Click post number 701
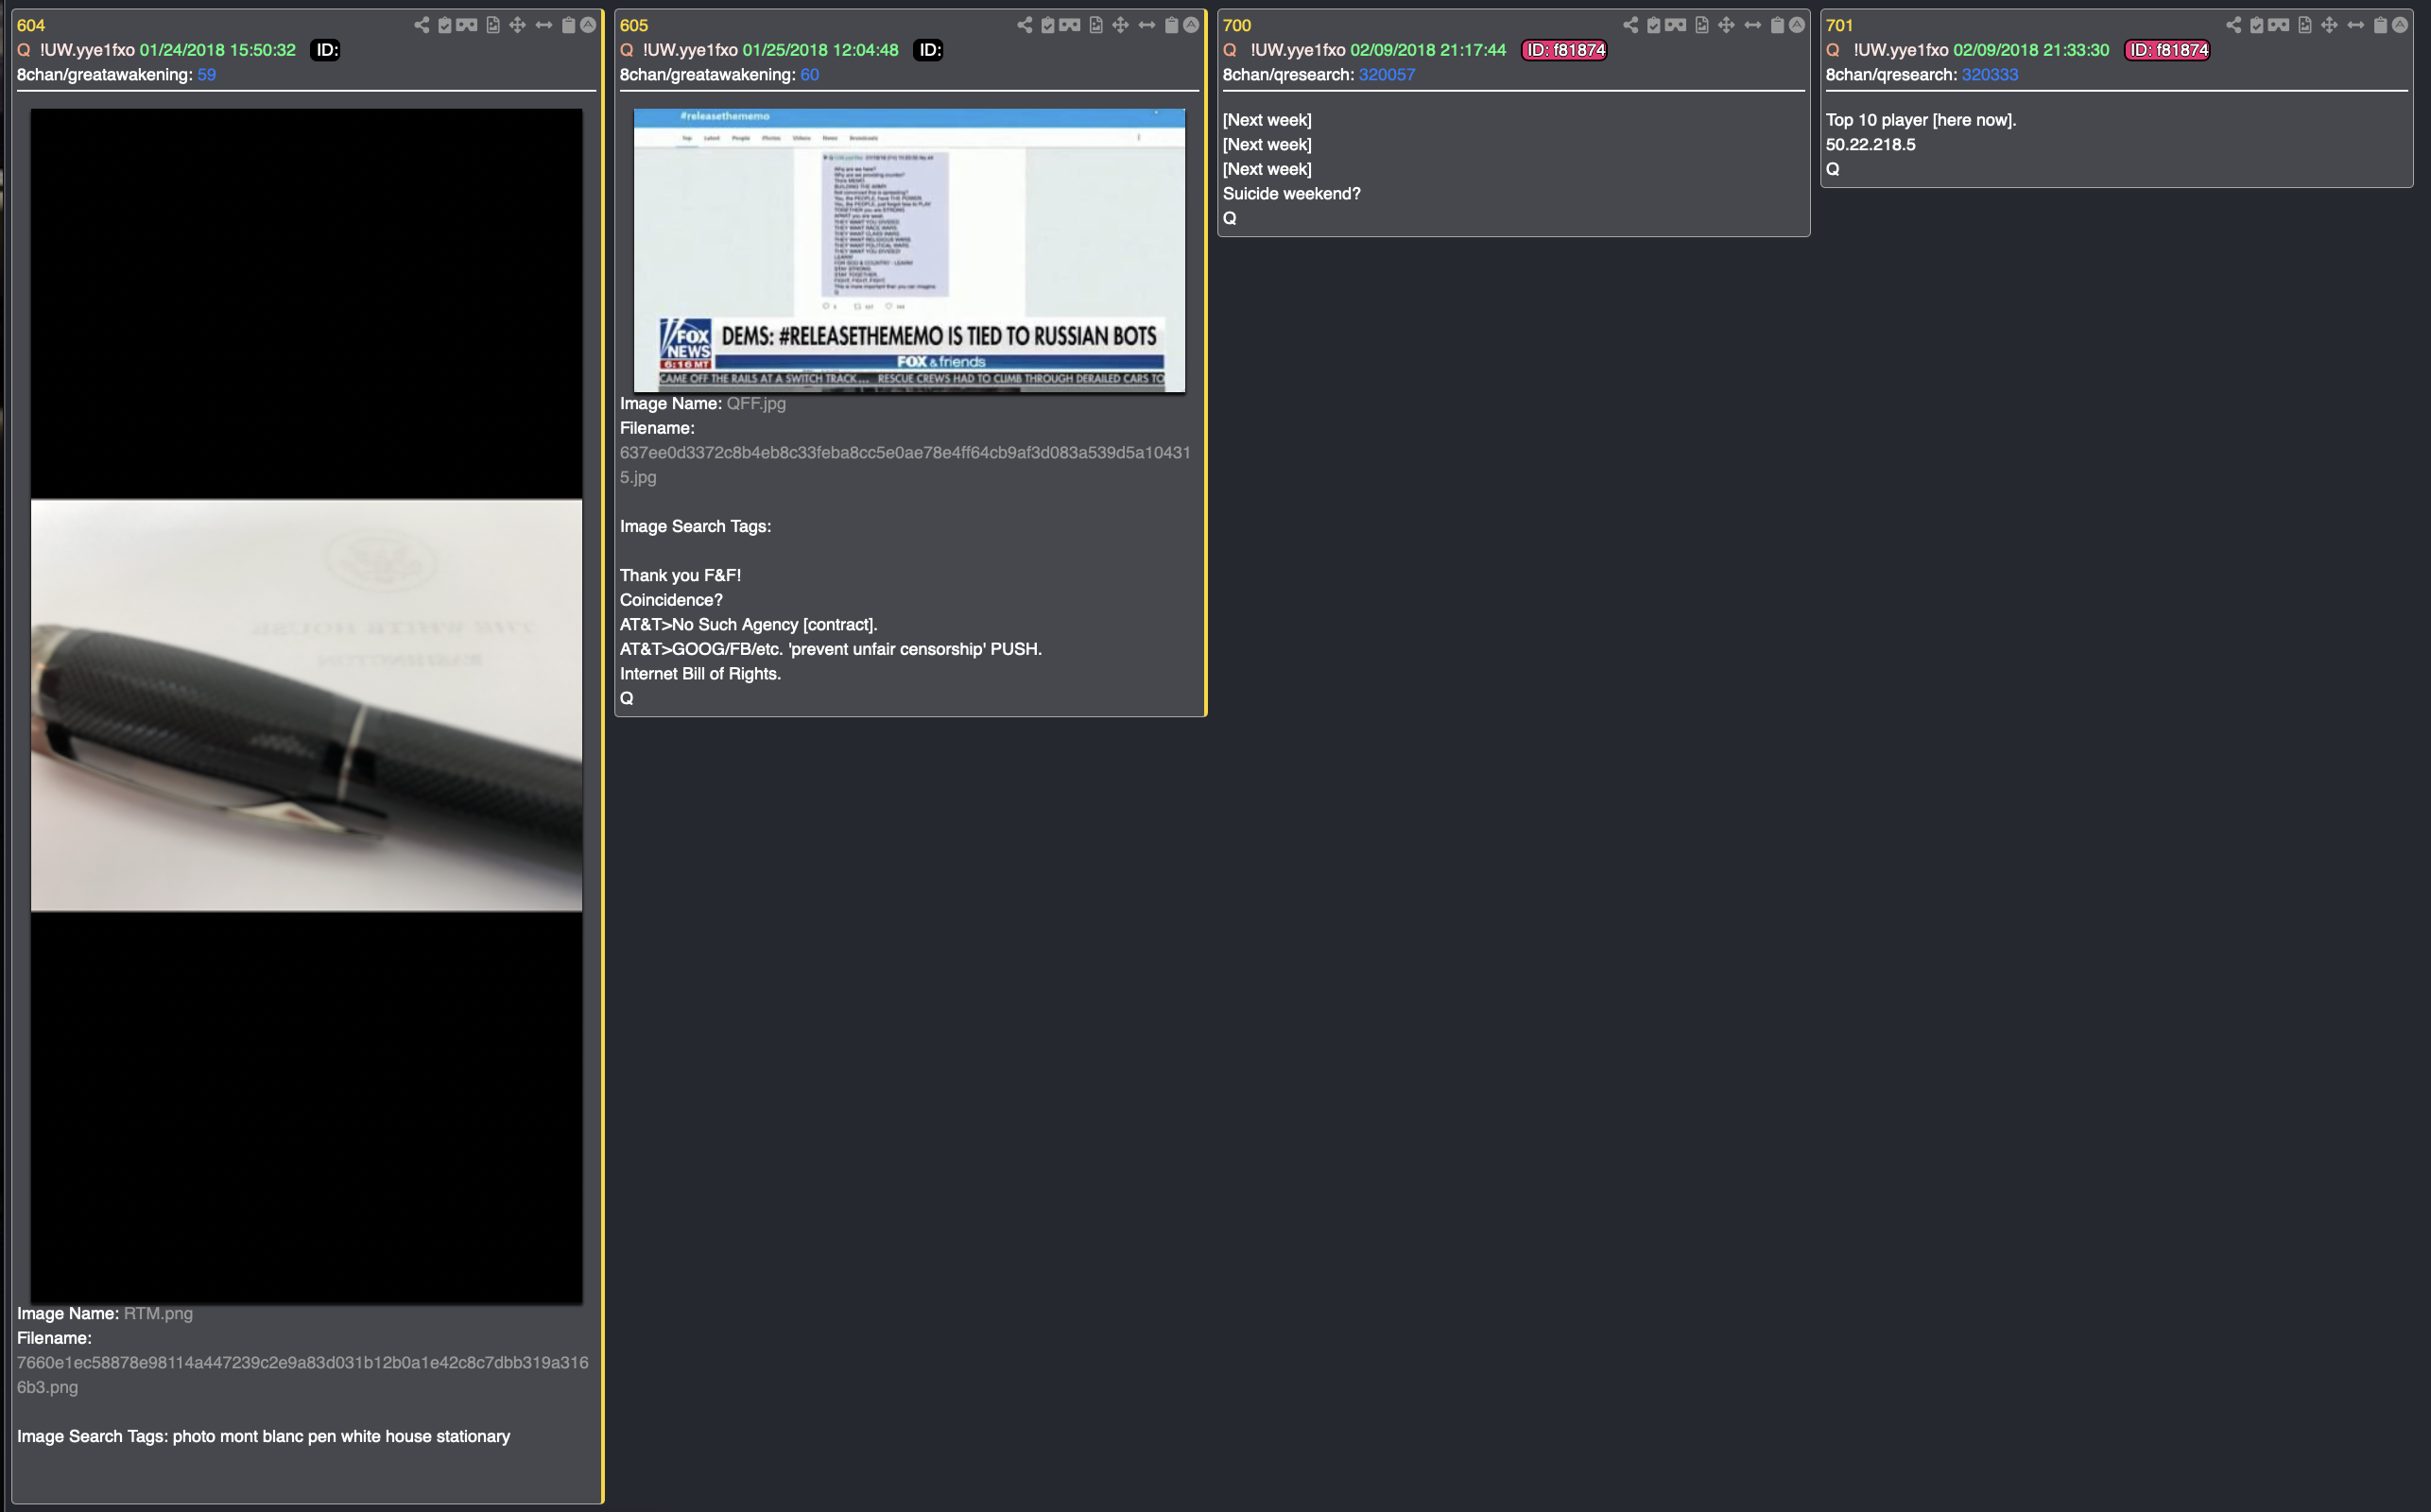2431x1512 pixels. 1840,25
